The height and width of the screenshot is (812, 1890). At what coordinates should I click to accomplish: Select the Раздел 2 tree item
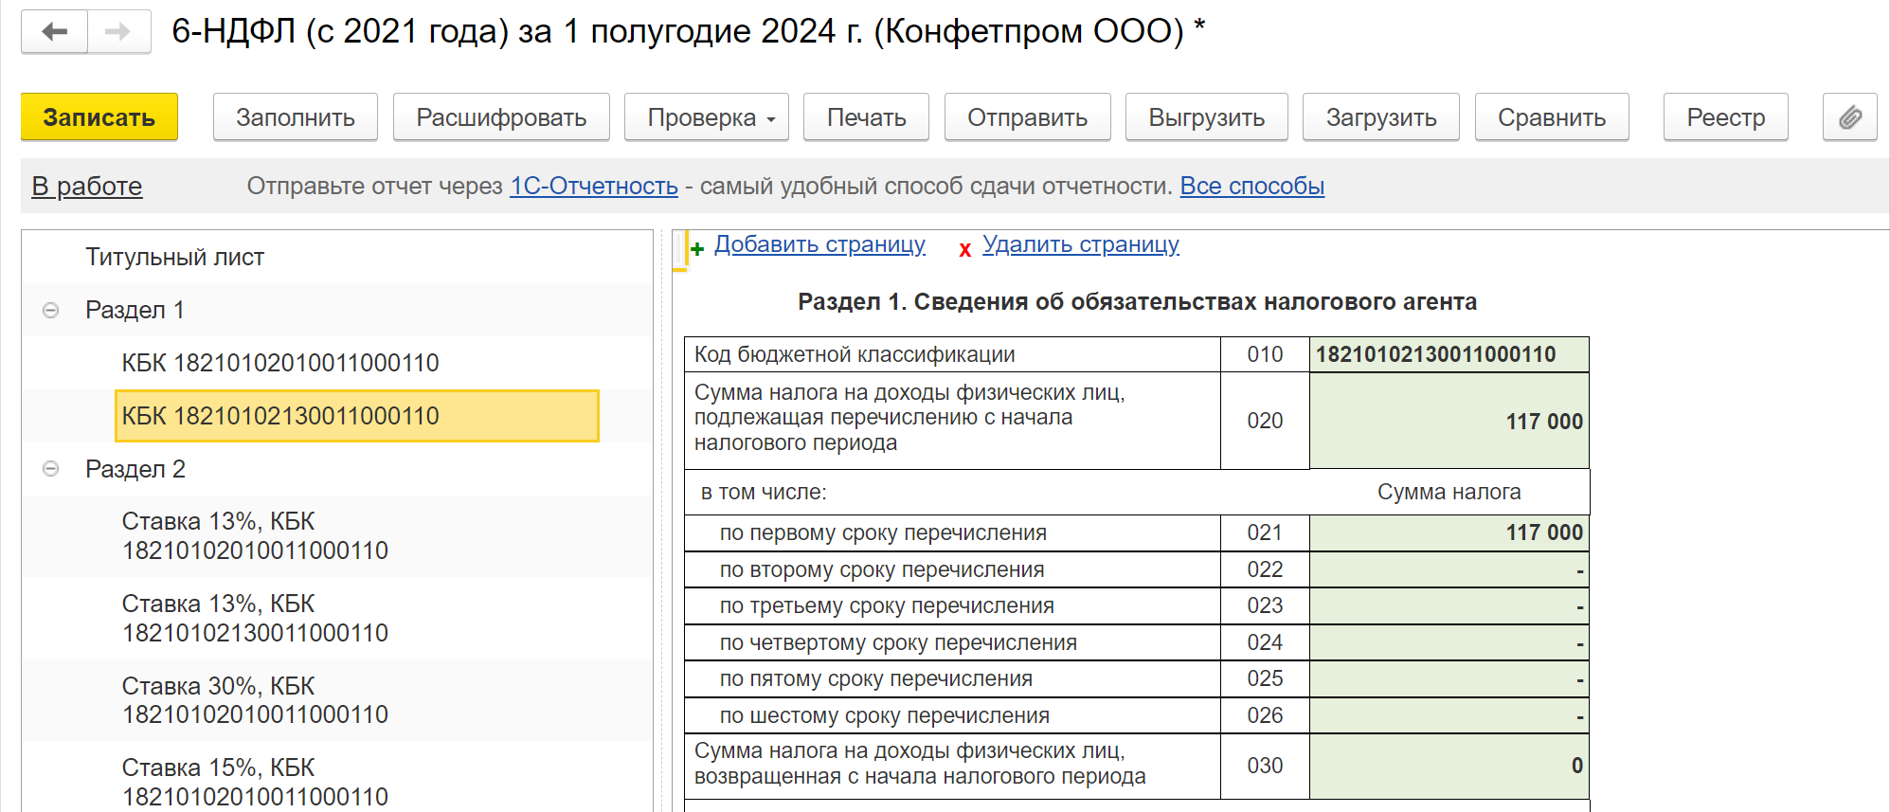pos(135,469)
